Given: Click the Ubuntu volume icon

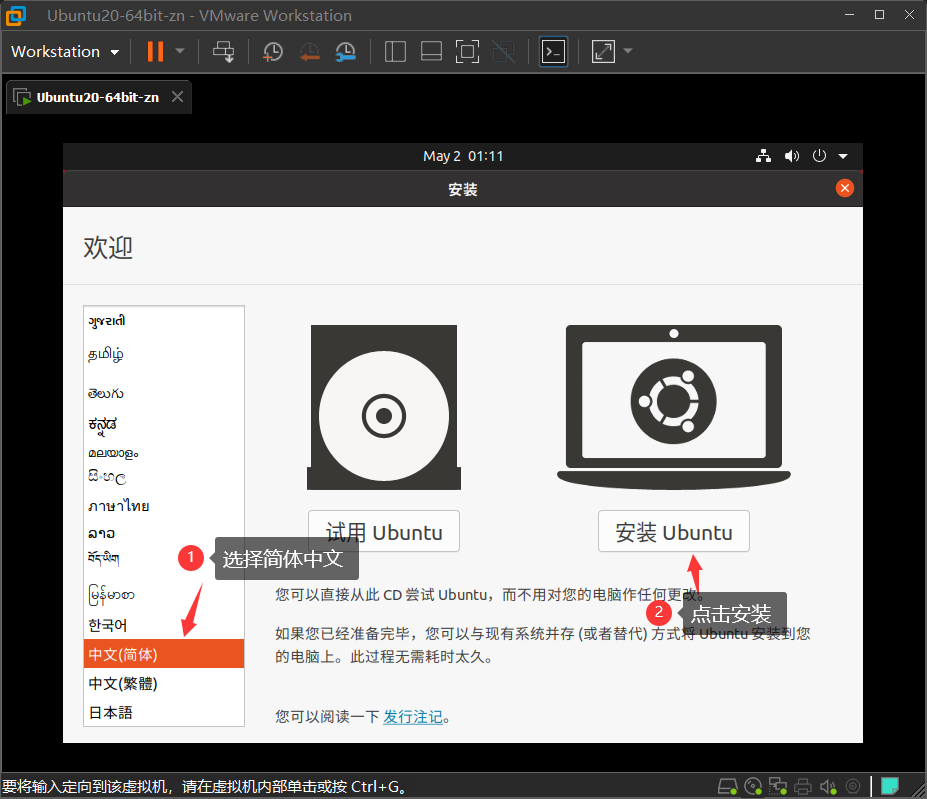Looking at the screenshot, I should pyautogui.click(x=792, y=156).
